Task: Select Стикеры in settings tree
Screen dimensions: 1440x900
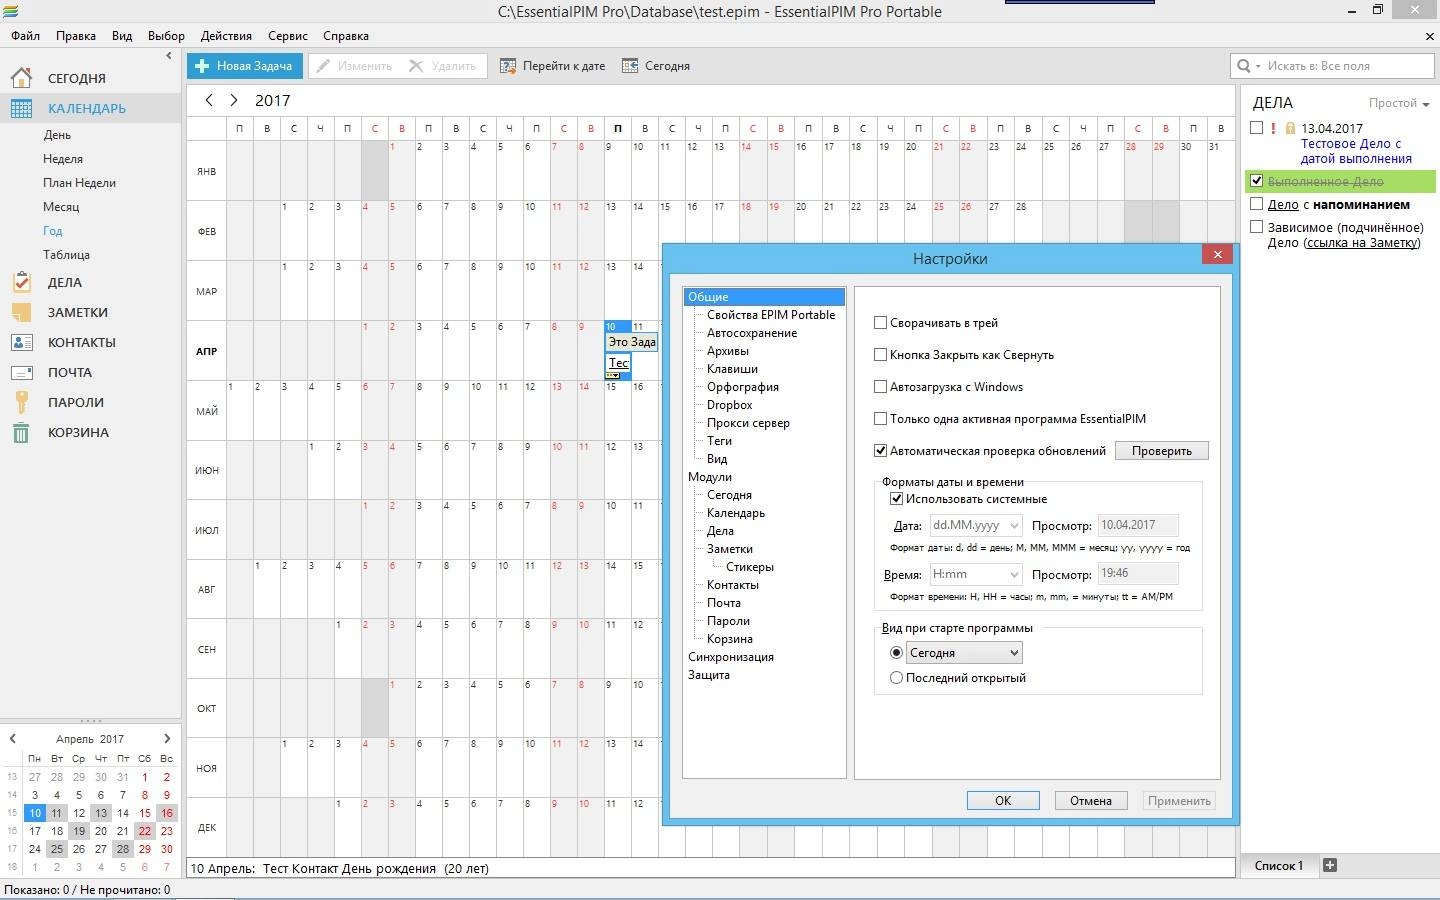Action: [749, 567]
